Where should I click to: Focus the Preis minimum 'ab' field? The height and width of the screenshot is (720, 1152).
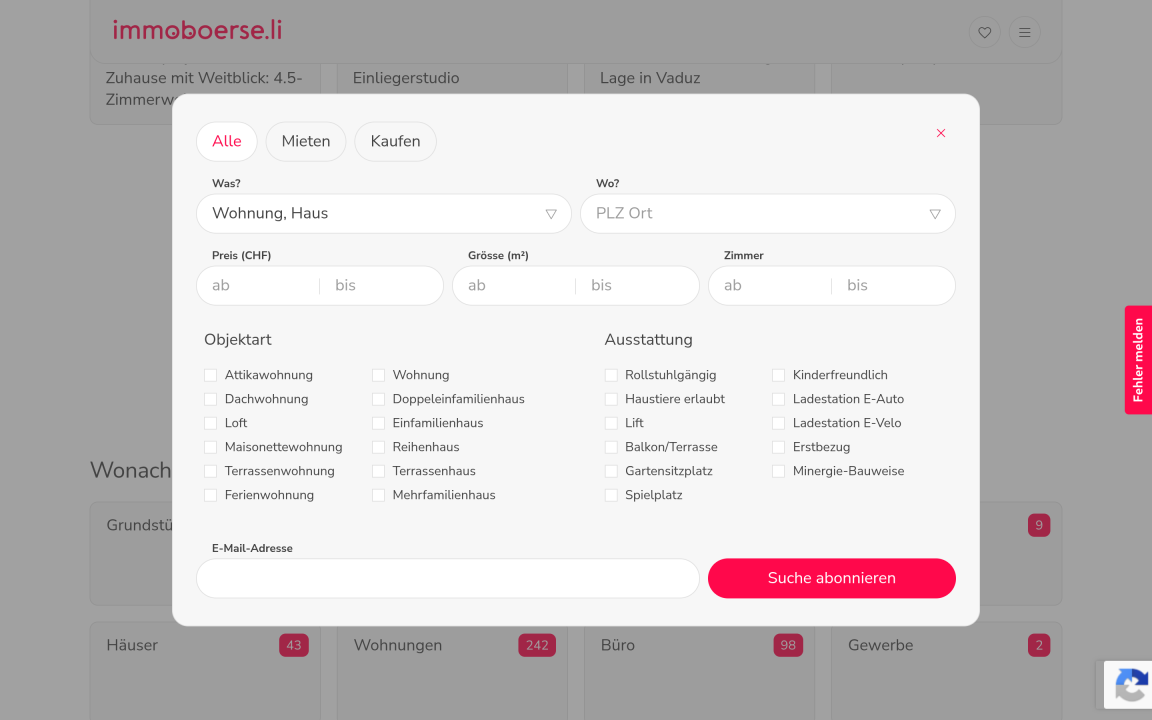point(258,286)
